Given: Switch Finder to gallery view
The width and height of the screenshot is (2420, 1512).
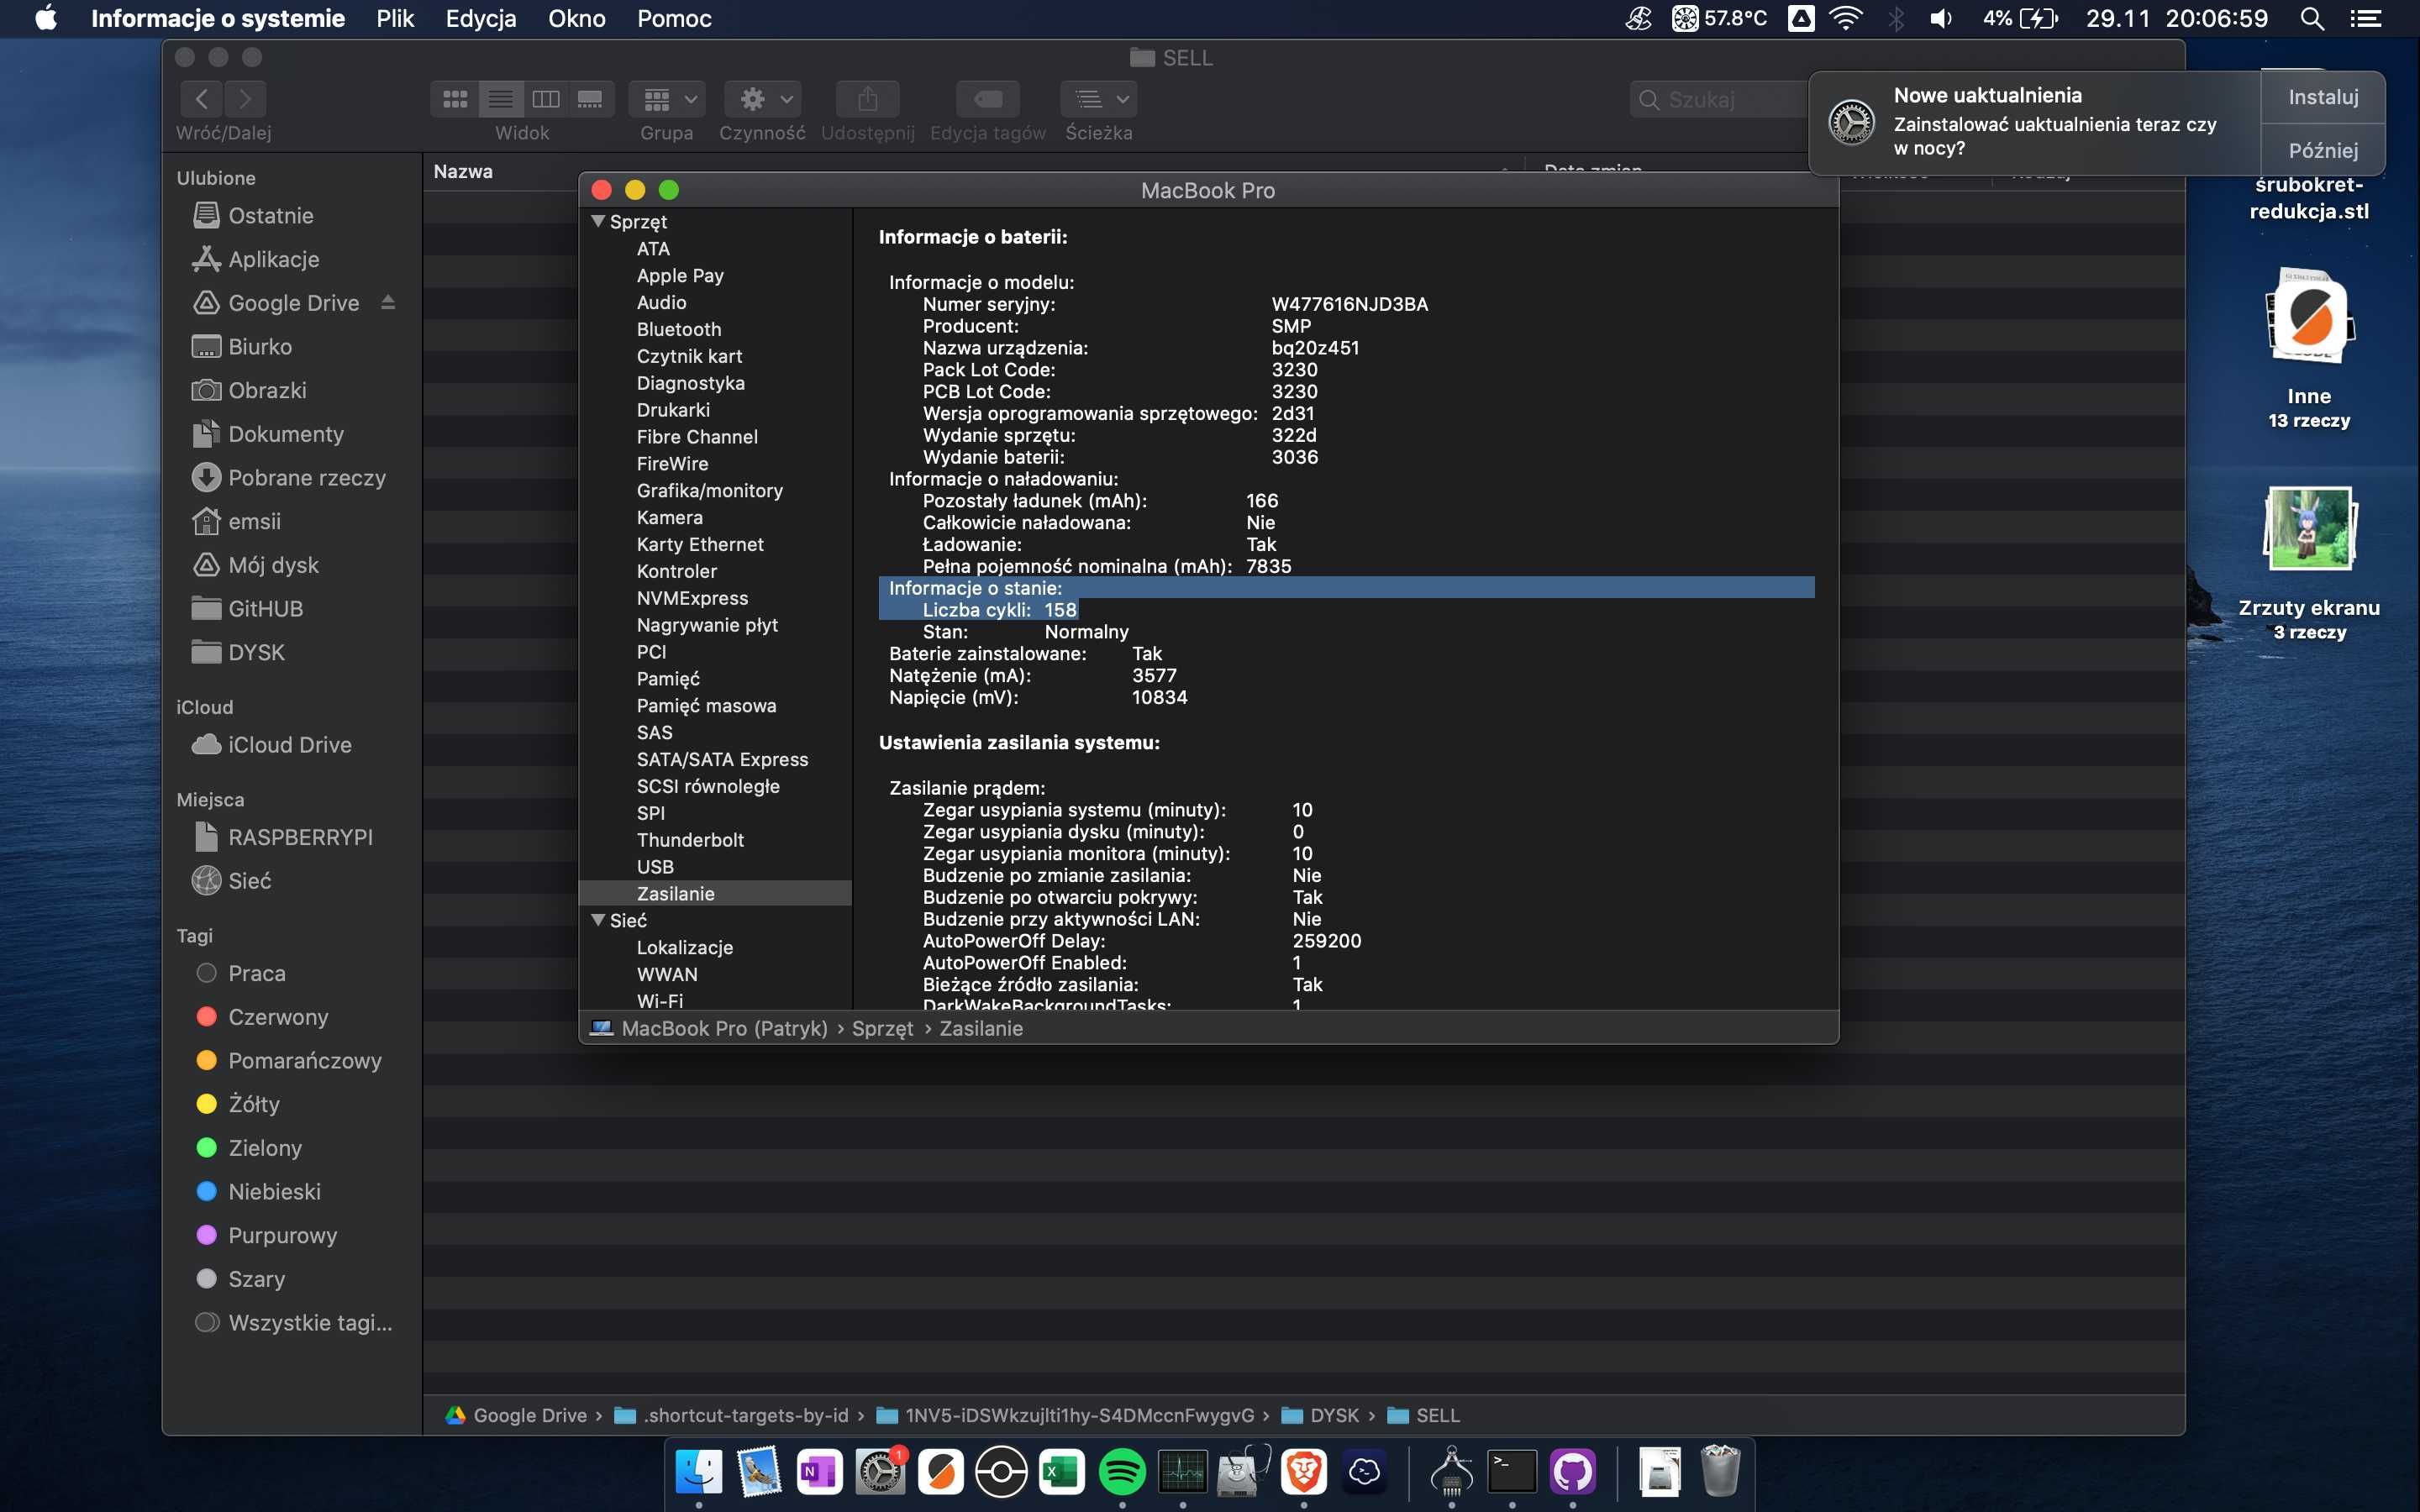Looking at the screenshot, I should click(591, 99).
